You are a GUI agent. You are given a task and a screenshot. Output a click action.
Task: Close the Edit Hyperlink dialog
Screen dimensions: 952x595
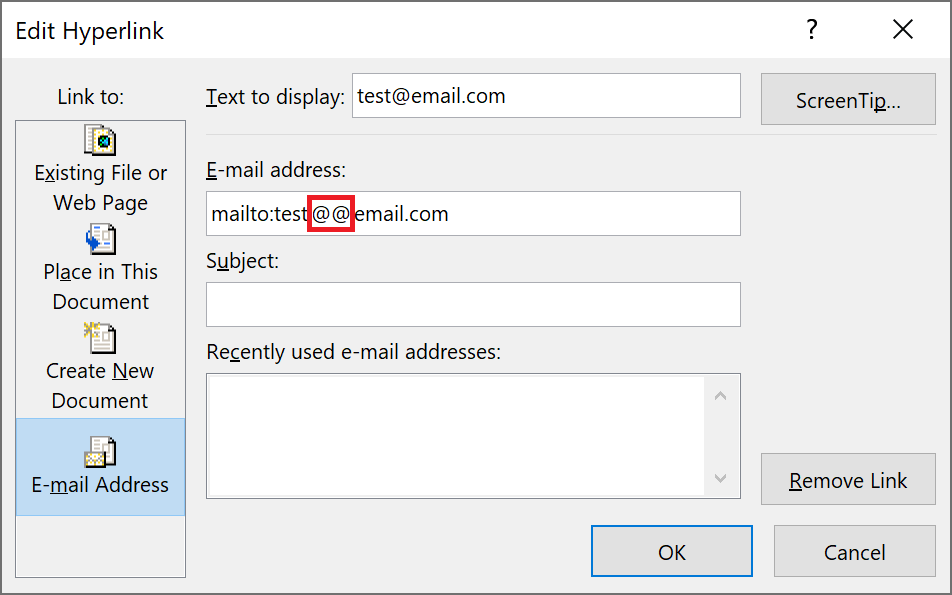903,29
